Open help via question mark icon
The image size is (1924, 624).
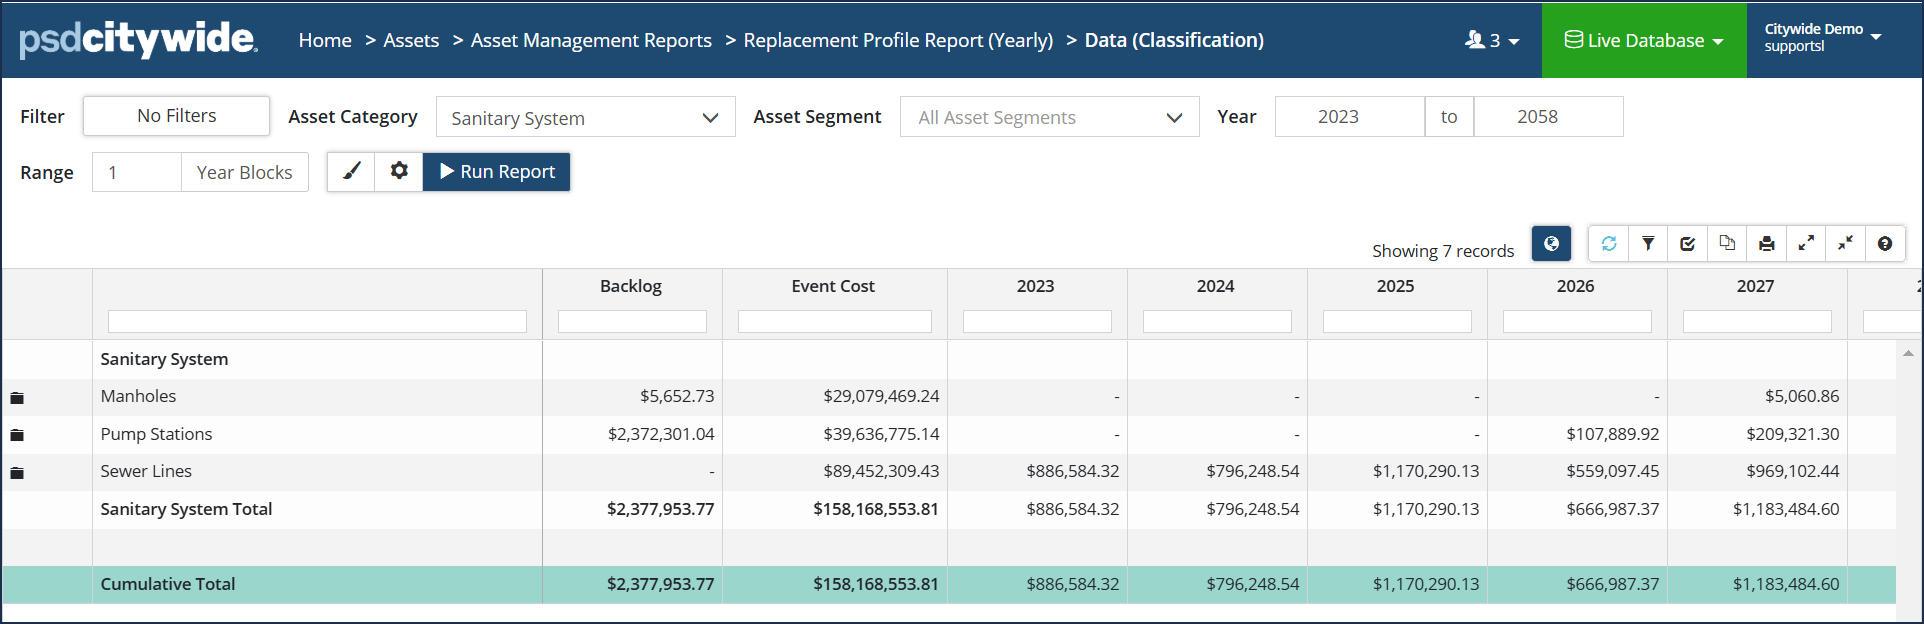(1885, 244)
